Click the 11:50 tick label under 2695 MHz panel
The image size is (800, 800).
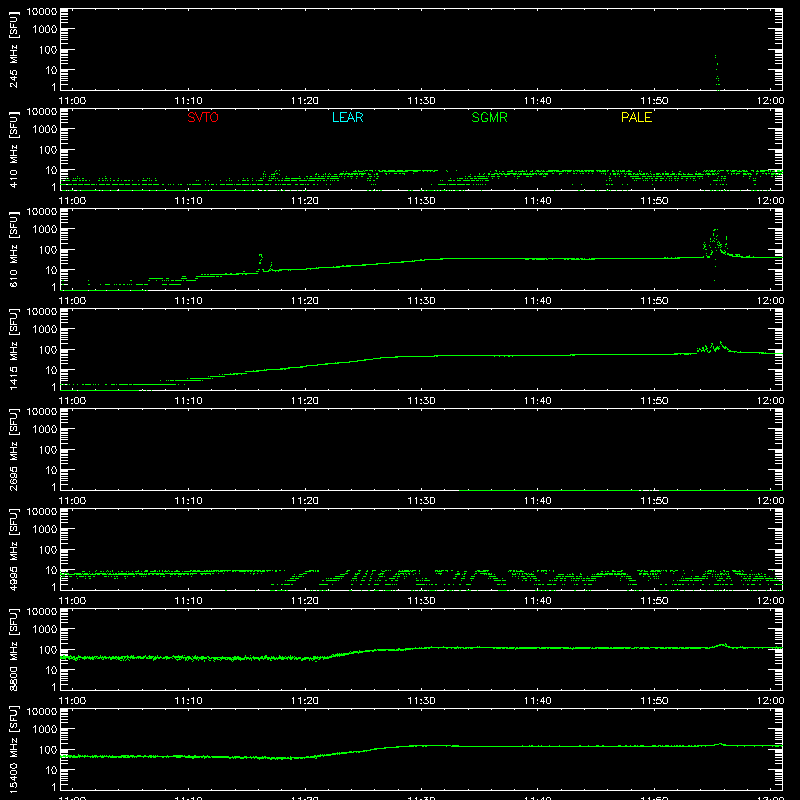pos(654,501)
